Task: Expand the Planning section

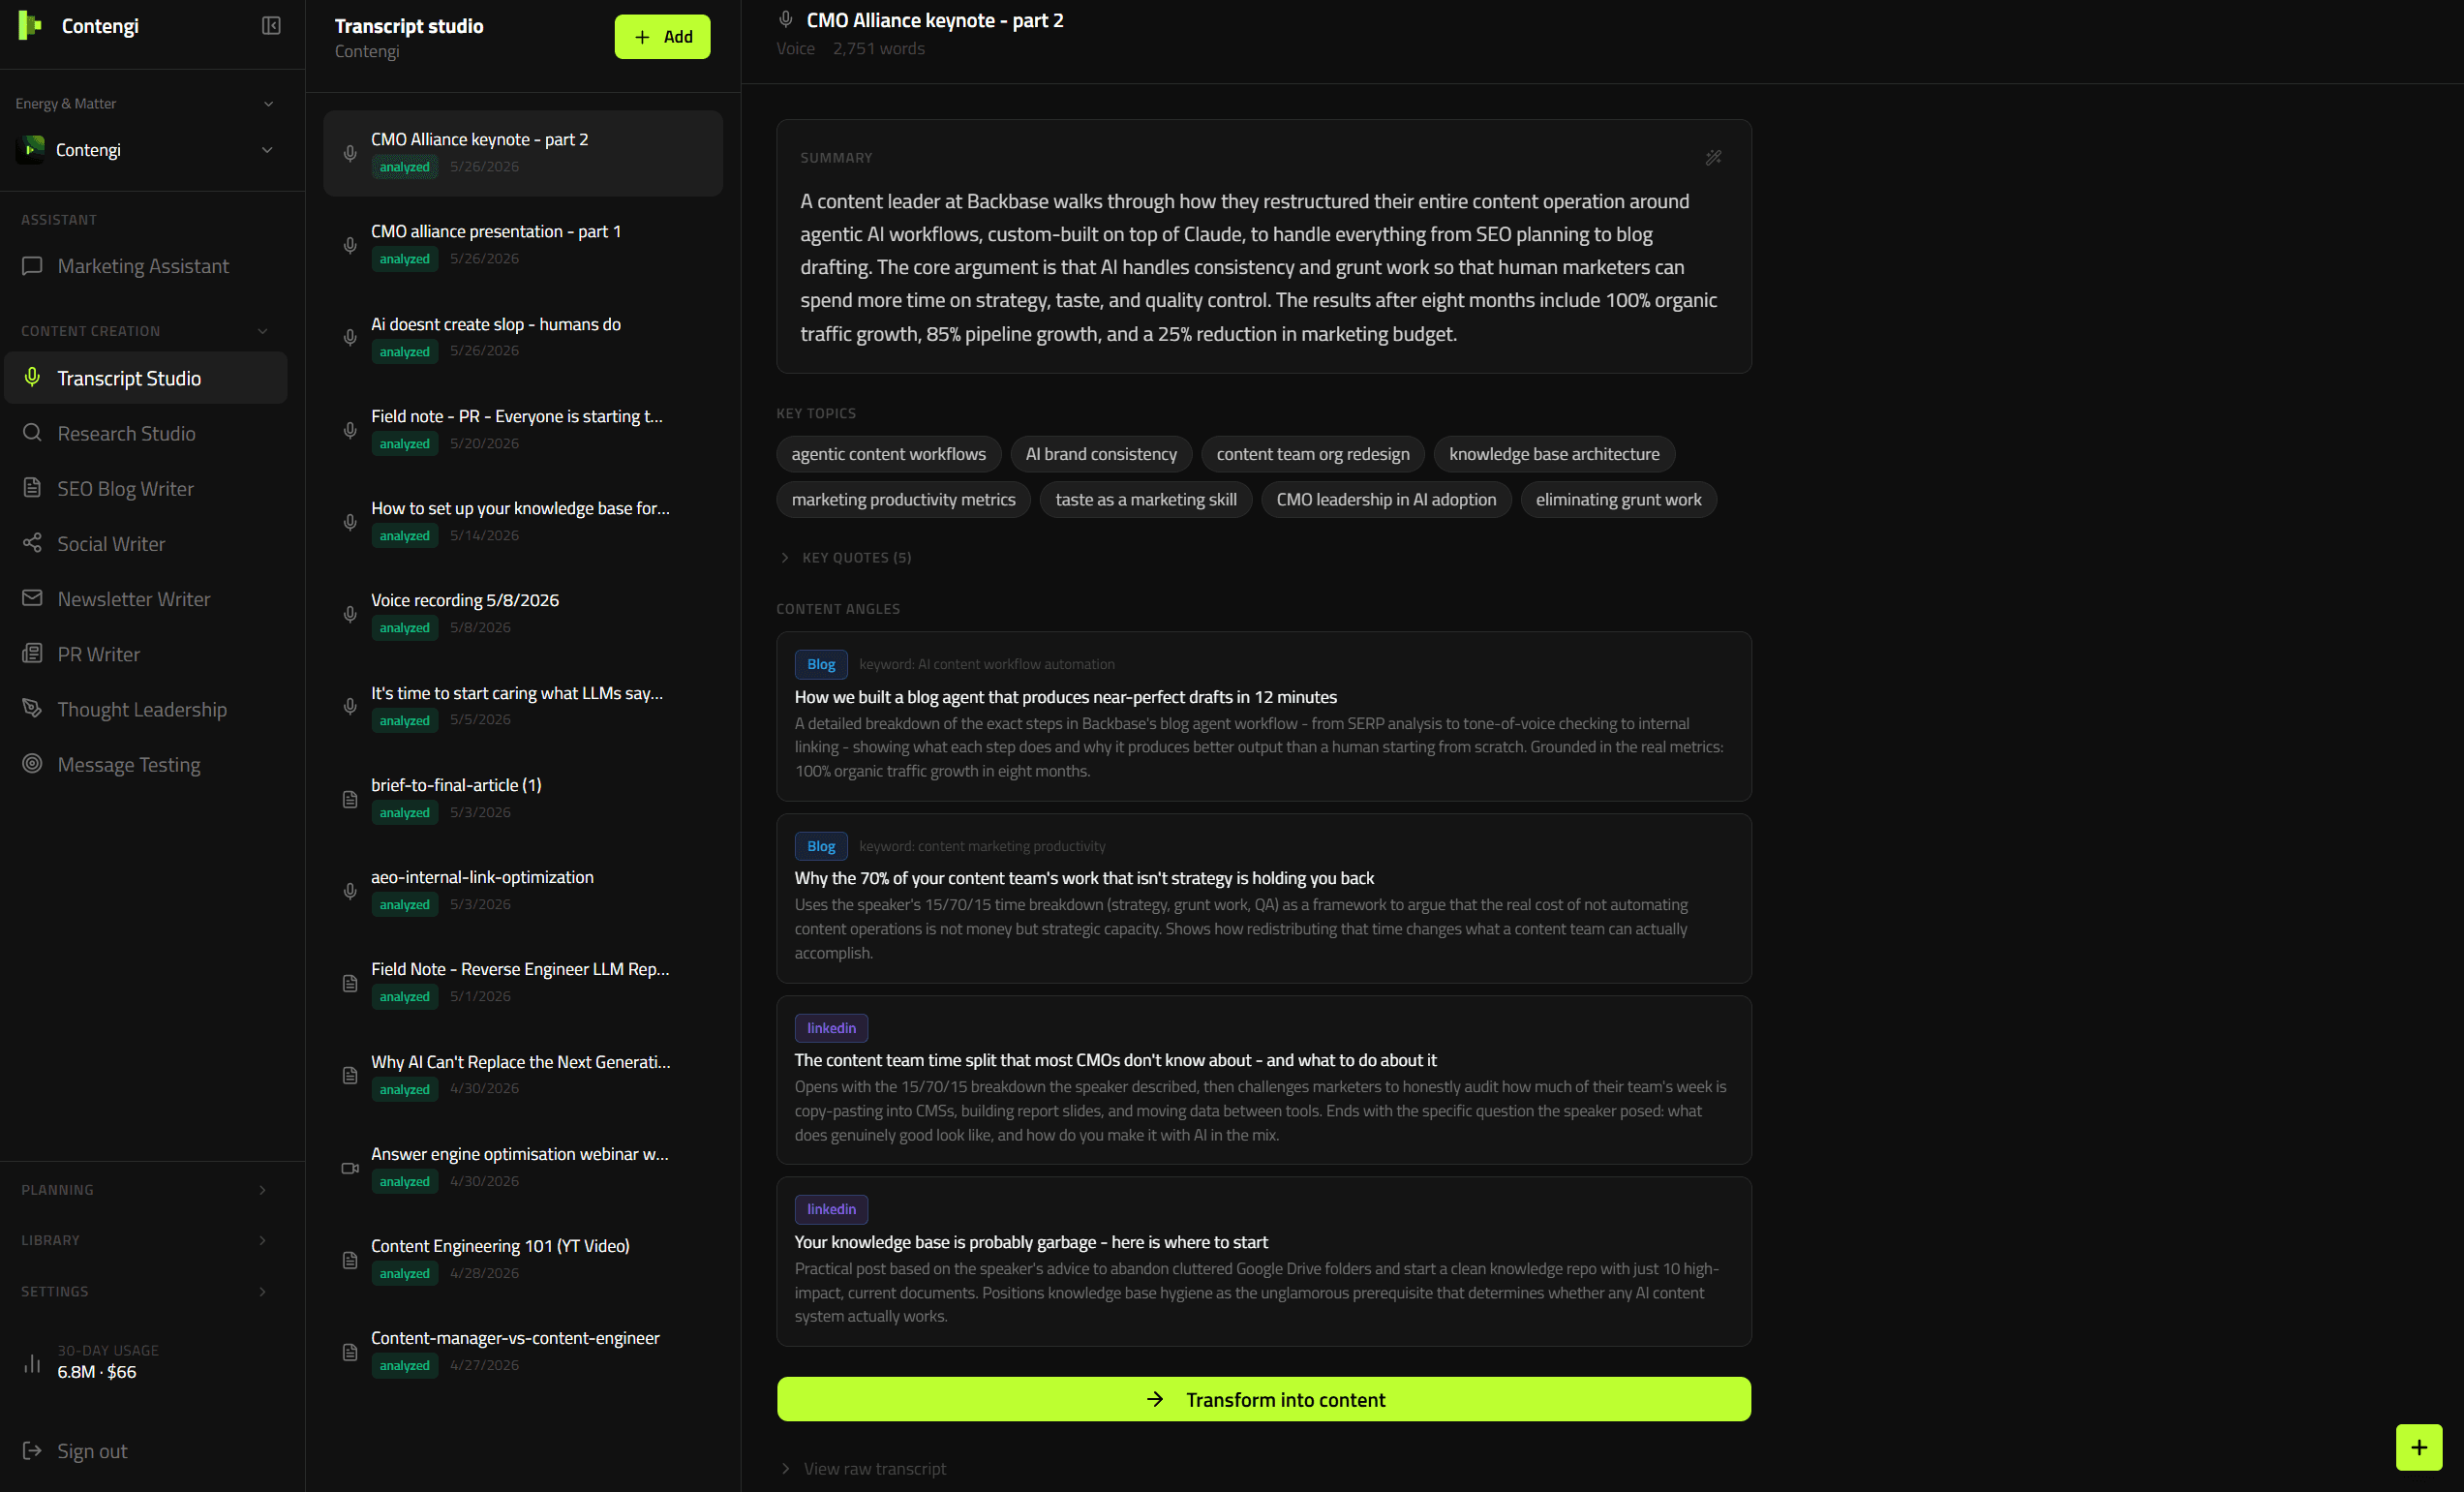Action: point(145,1190)
